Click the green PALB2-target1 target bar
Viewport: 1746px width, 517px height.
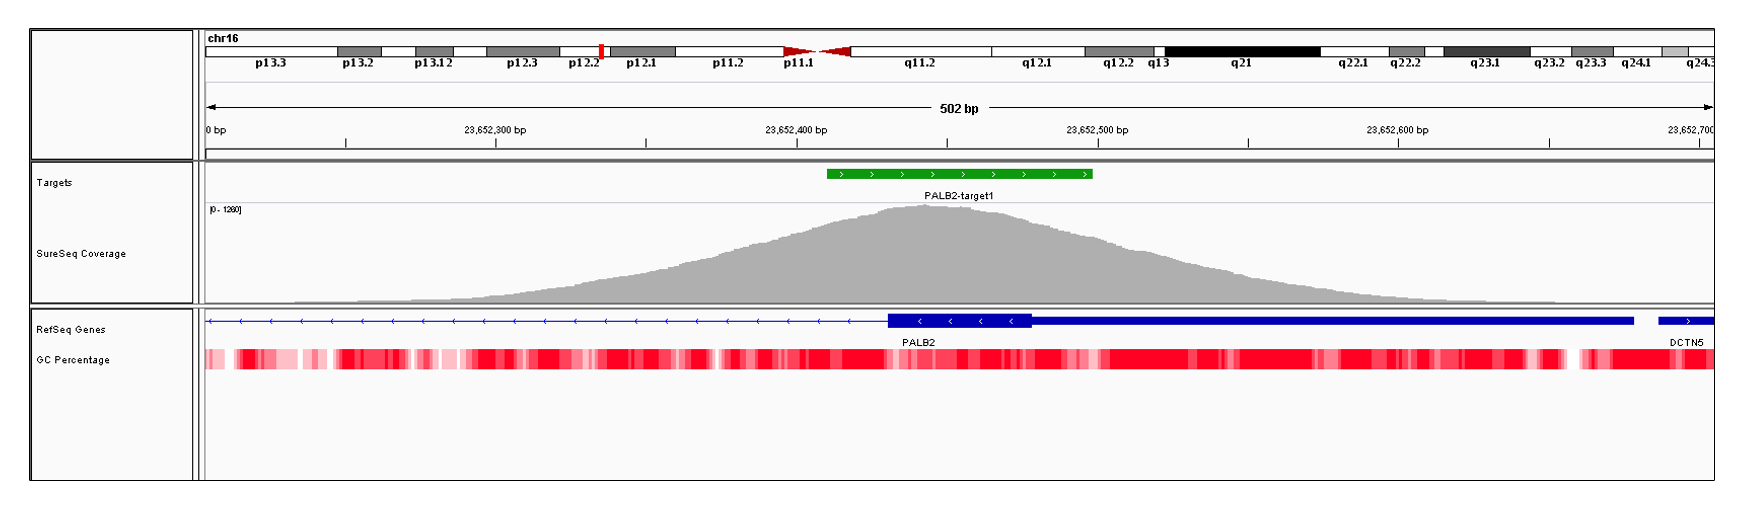click(x=959, y=174)
